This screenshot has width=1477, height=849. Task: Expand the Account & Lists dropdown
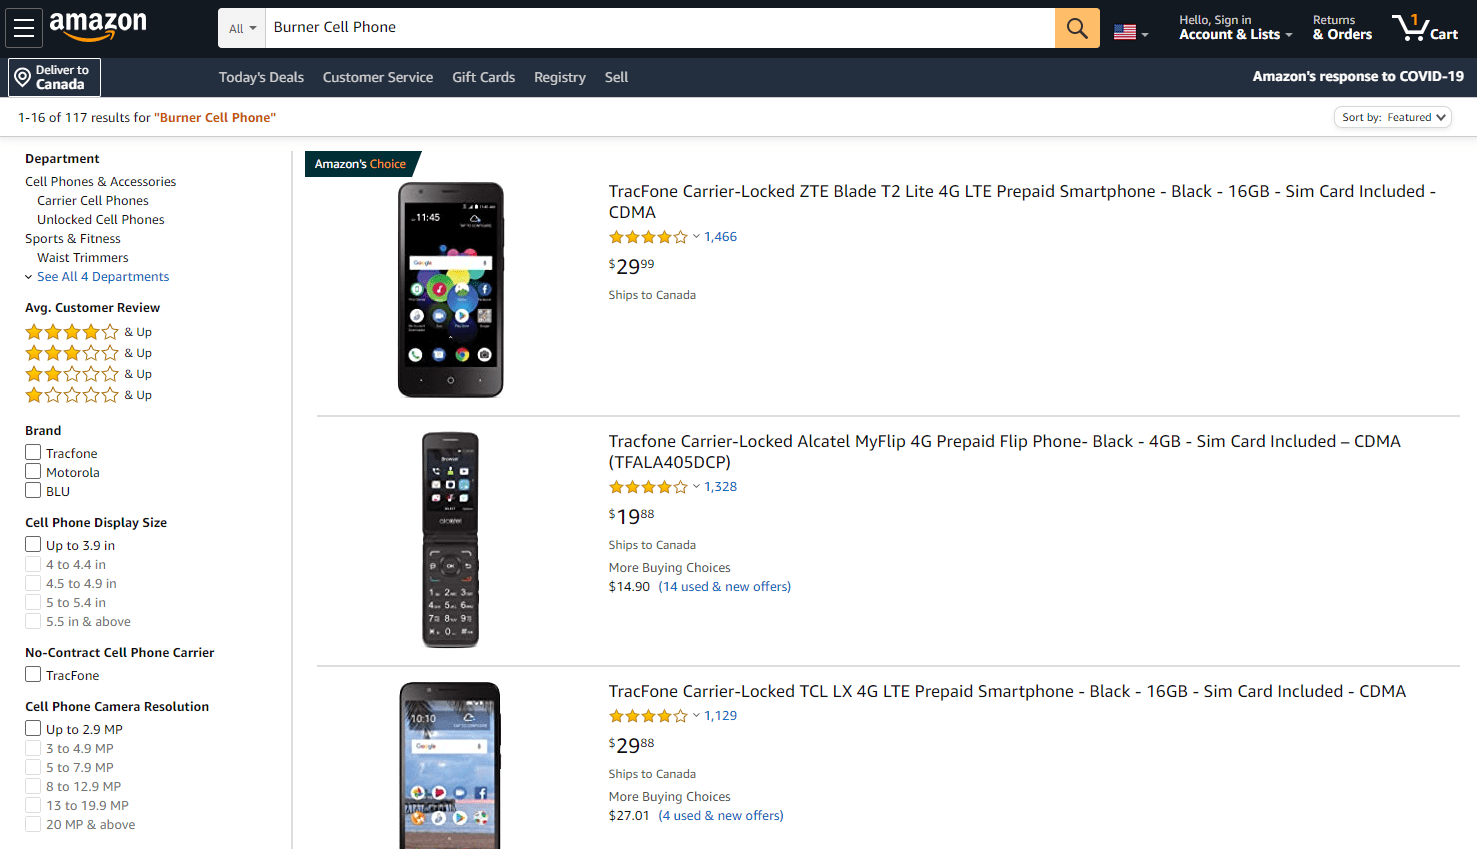tap(1235, 27)
